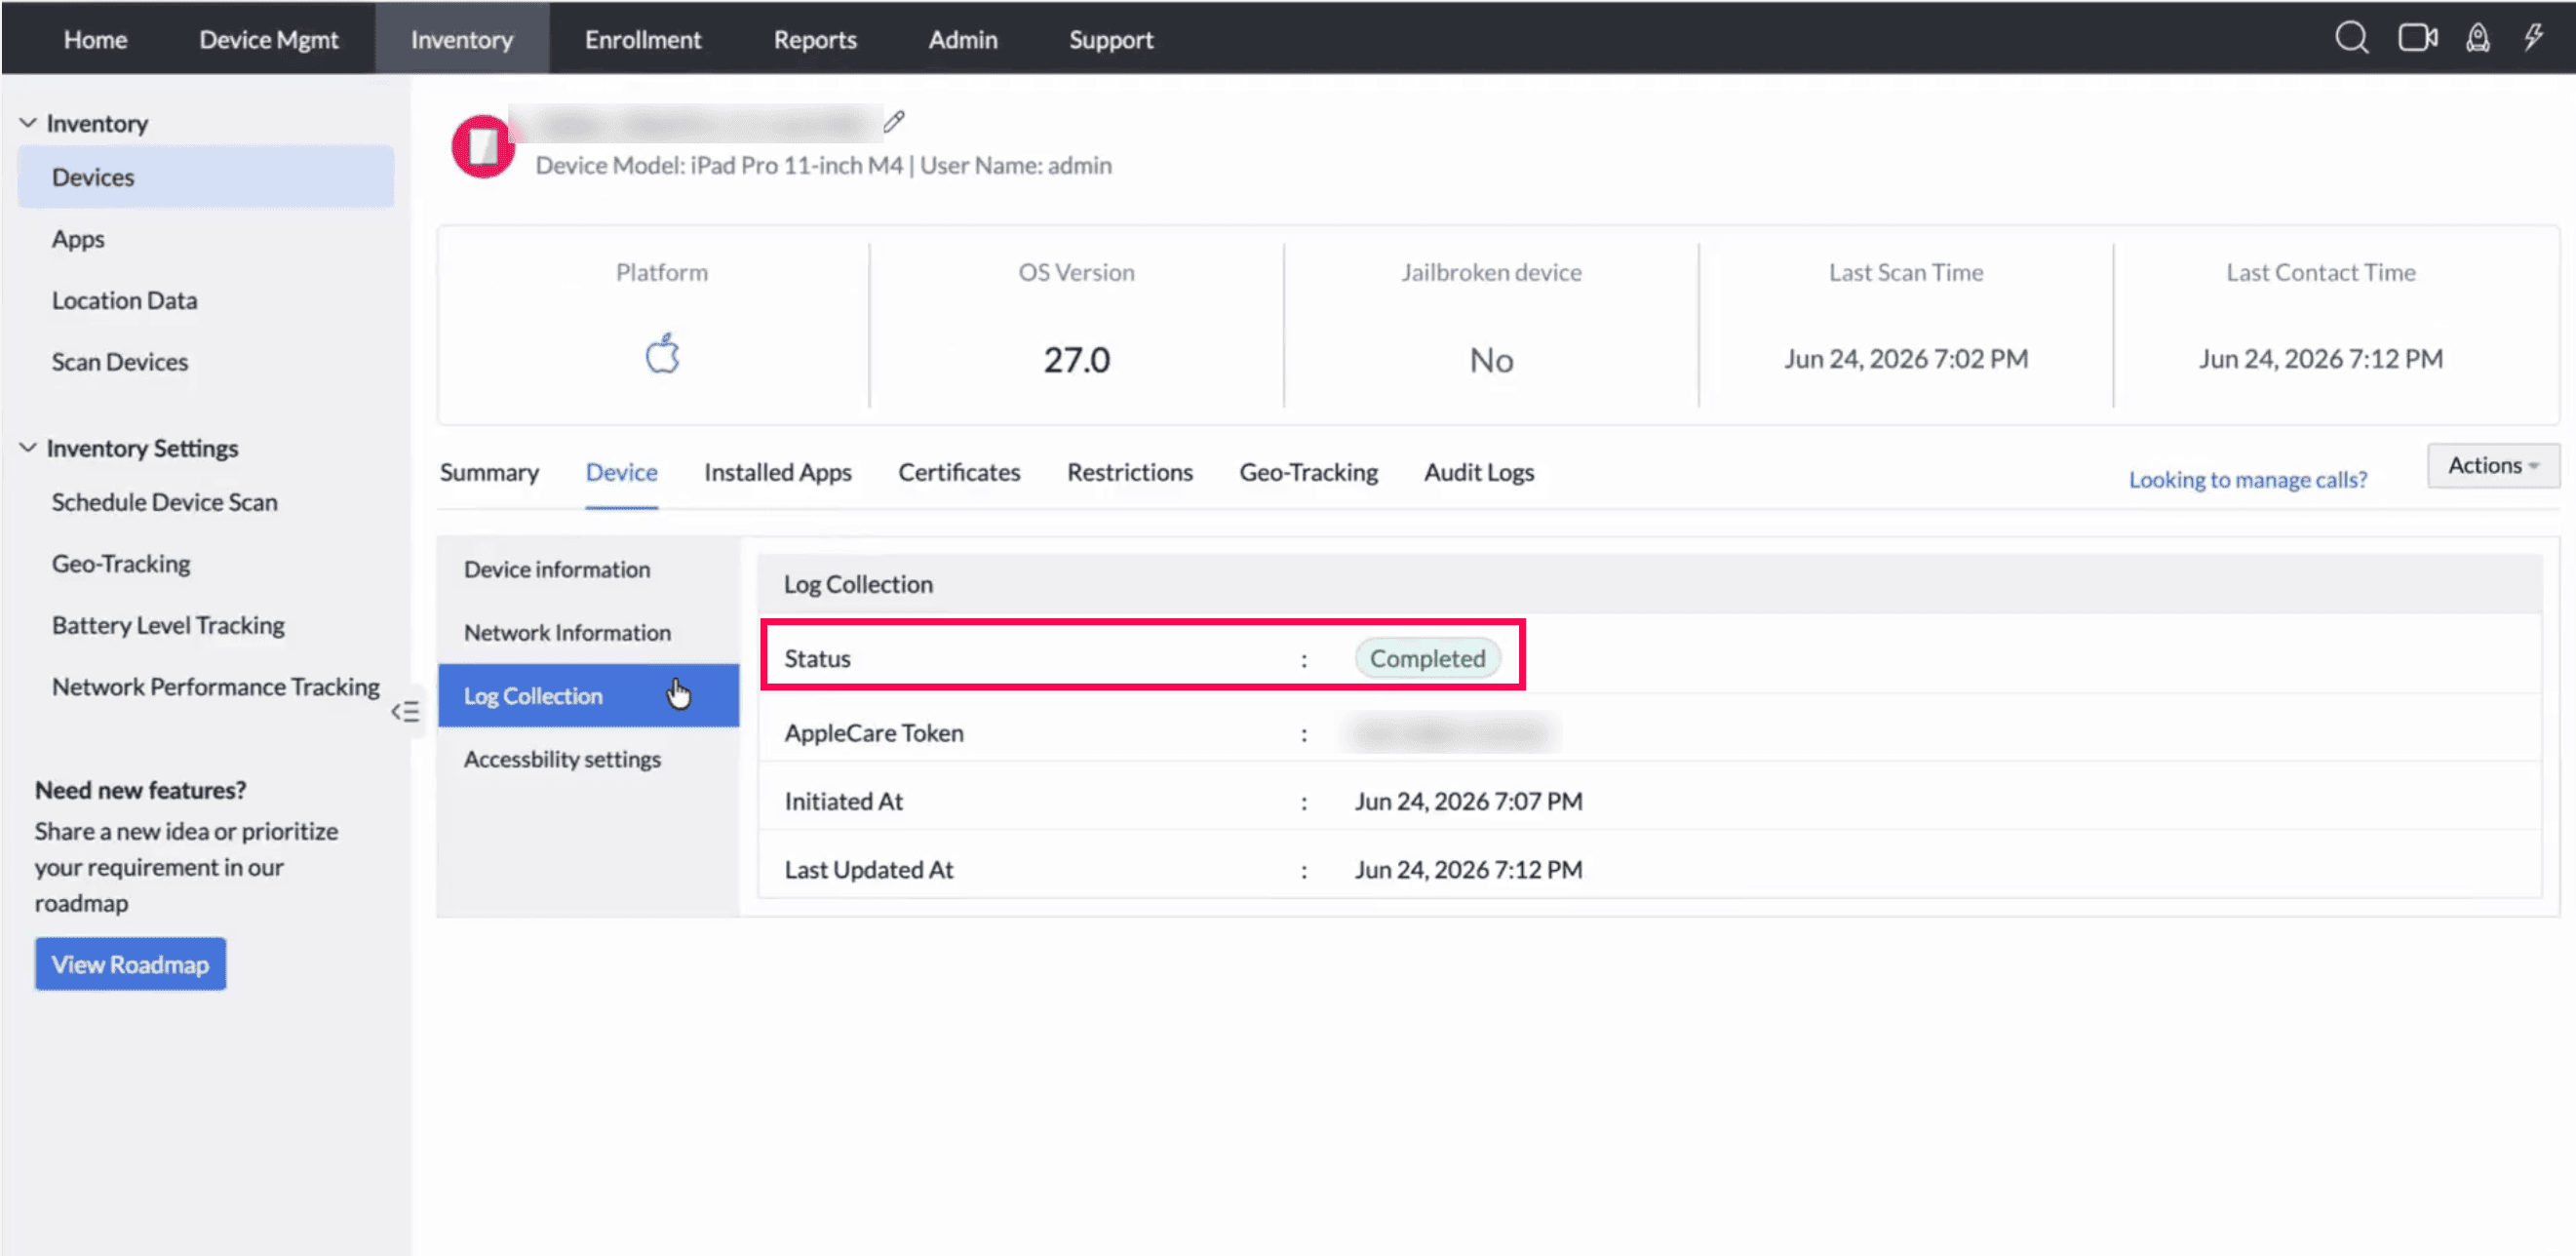The height and width of the screenshot is (1256, 2576).
Task: Select Network Information in the sub-menu
Action: coord(567,632)
